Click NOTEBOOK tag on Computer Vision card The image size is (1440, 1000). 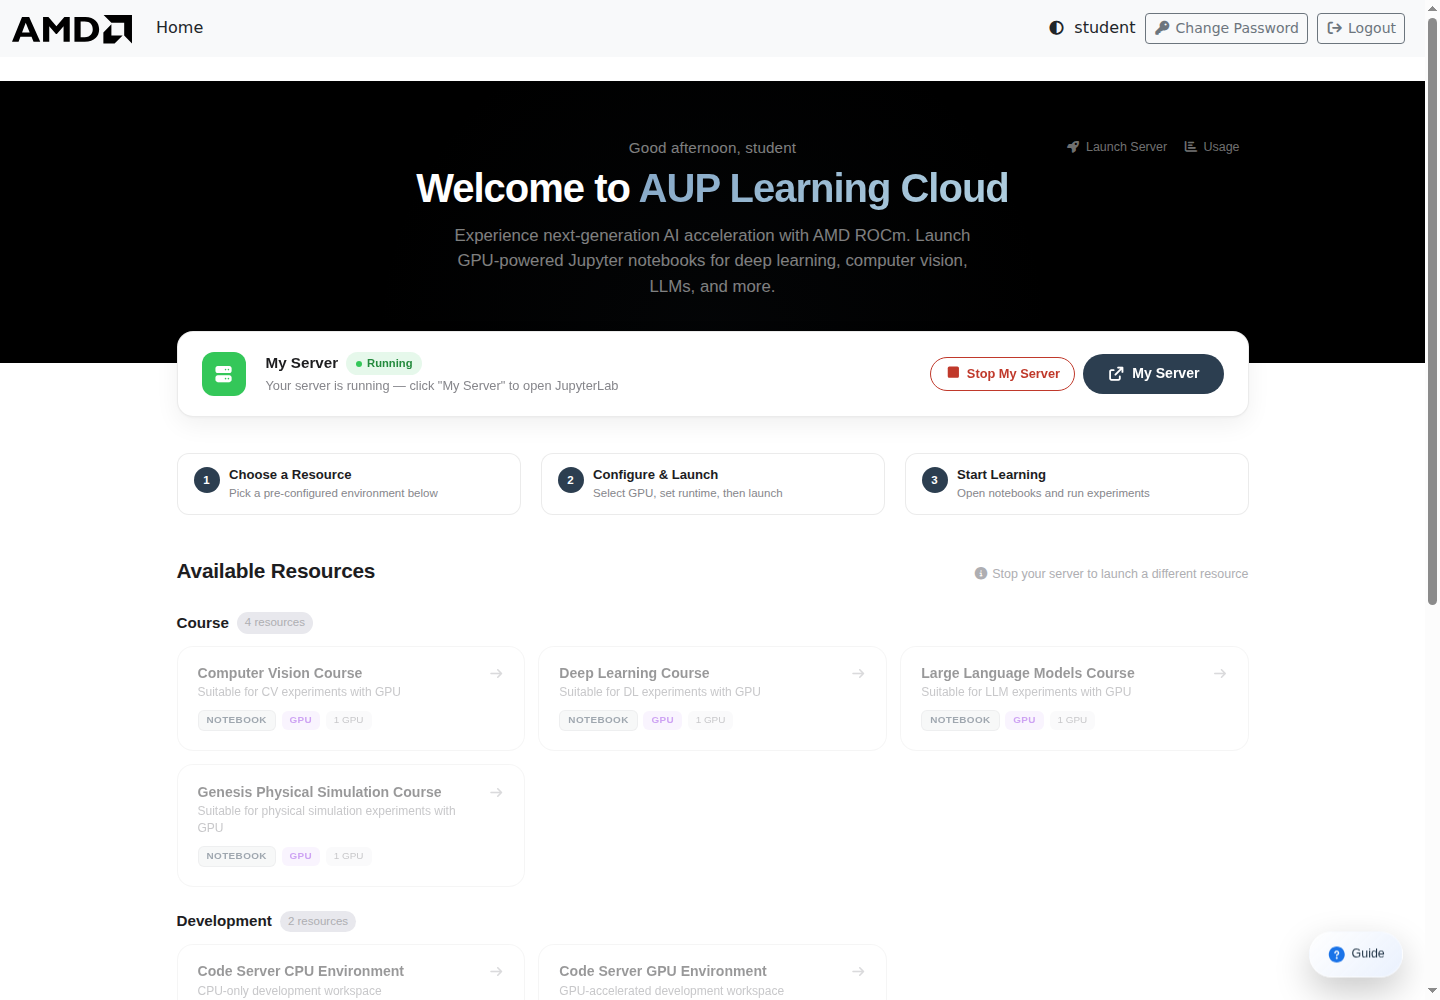[x=237, y=721]
